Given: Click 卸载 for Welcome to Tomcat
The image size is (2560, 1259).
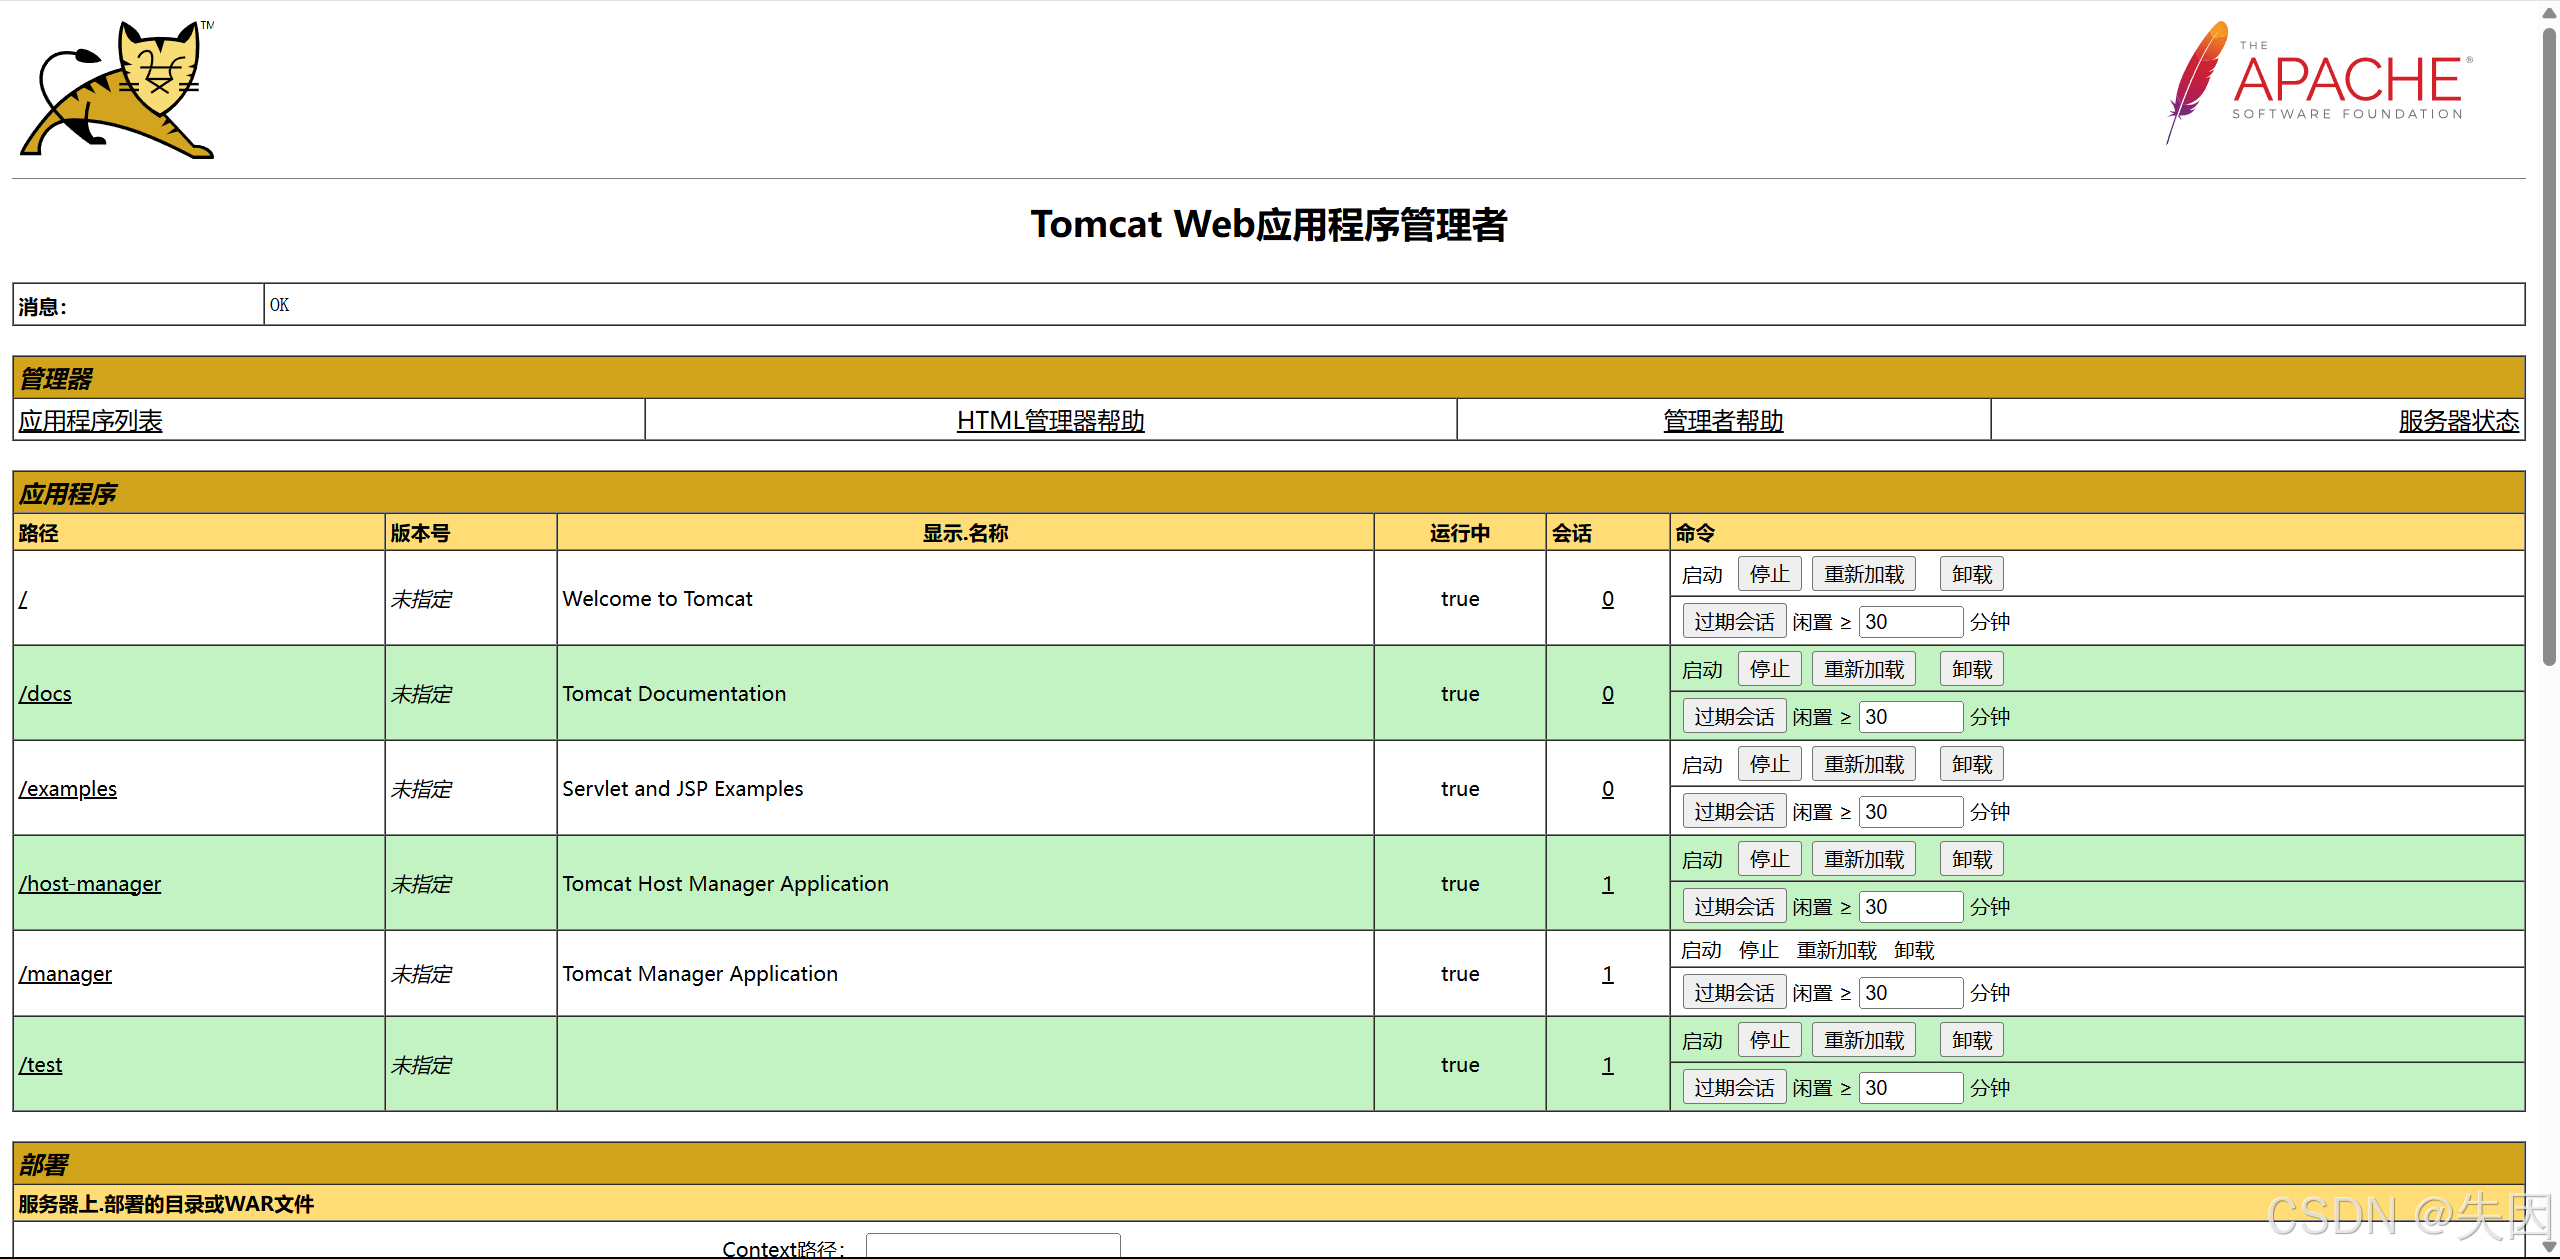Looking at the screenshot, I should click(x=1971, y=574).
